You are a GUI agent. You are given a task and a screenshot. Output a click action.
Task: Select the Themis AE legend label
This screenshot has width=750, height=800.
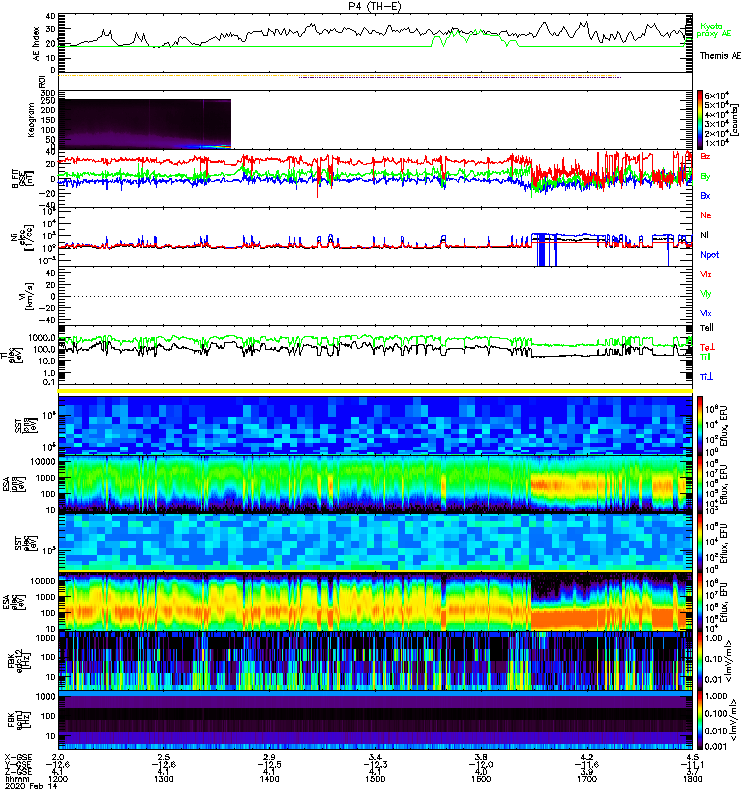coord(720,56)
